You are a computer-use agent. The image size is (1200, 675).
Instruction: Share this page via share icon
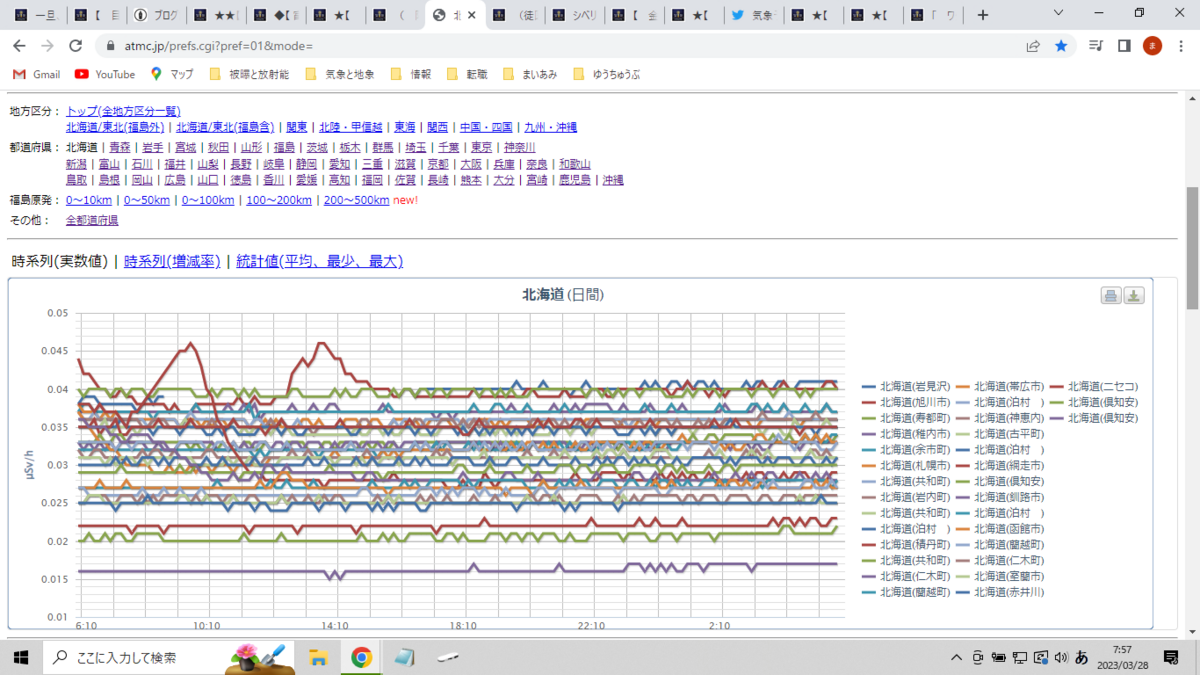(1033, 46)
